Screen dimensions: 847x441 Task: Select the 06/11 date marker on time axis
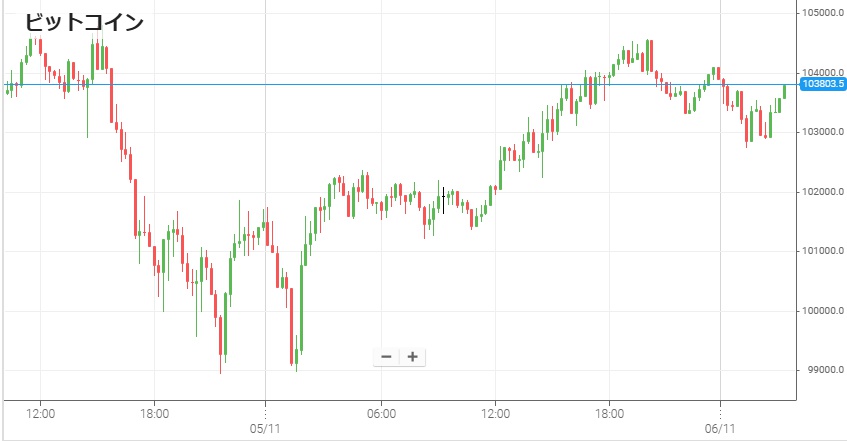click(x=720, y=425)
